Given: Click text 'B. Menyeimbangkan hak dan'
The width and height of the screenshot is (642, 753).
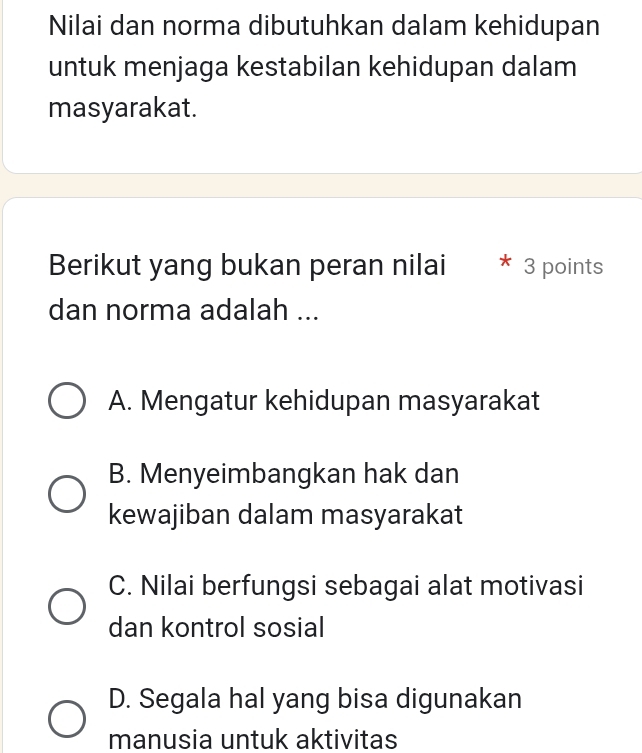Looking at the screenshot, I should click(x=284, y=474).
